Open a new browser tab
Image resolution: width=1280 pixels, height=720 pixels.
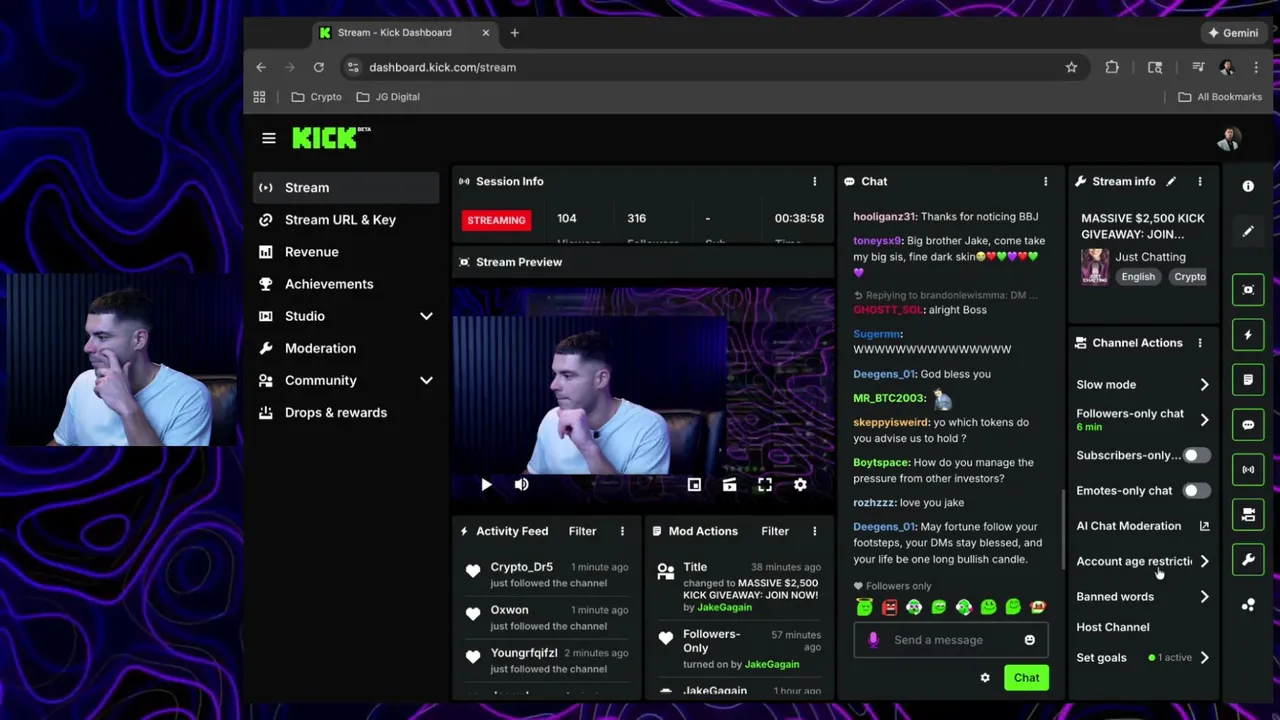point(514,33)
